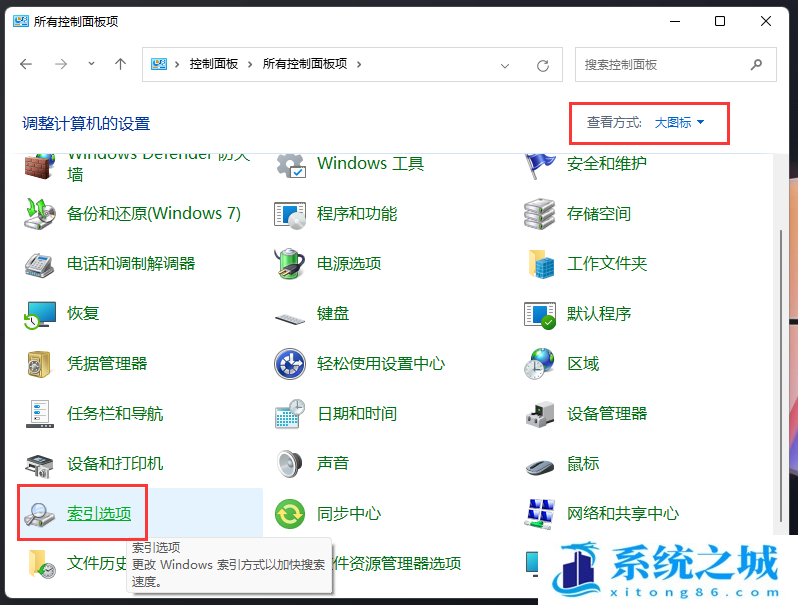Open the 凭据管理器 safe icon
Viewport: 798px width, 605px height.
(41, 364)
